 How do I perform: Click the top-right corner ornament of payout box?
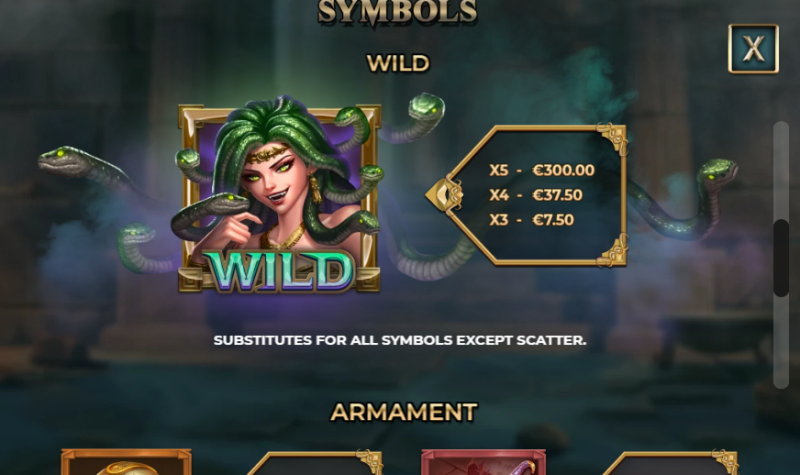pos(612,138)
